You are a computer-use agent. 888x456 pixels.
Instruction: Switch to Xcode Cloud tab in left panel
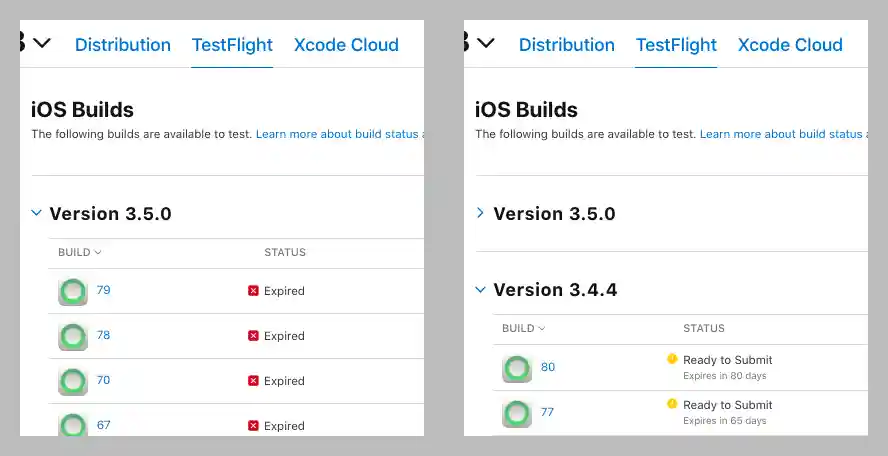[346, 45]
